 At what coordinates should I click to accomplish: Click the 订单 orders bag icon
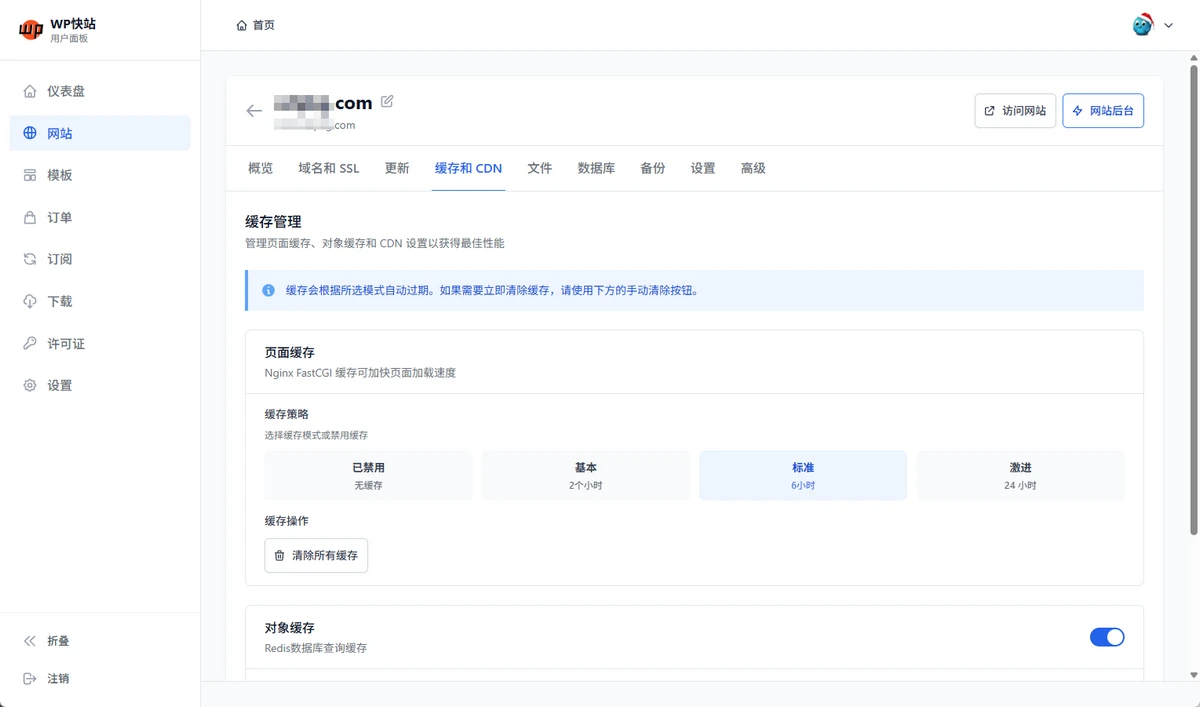click(30, 217)
